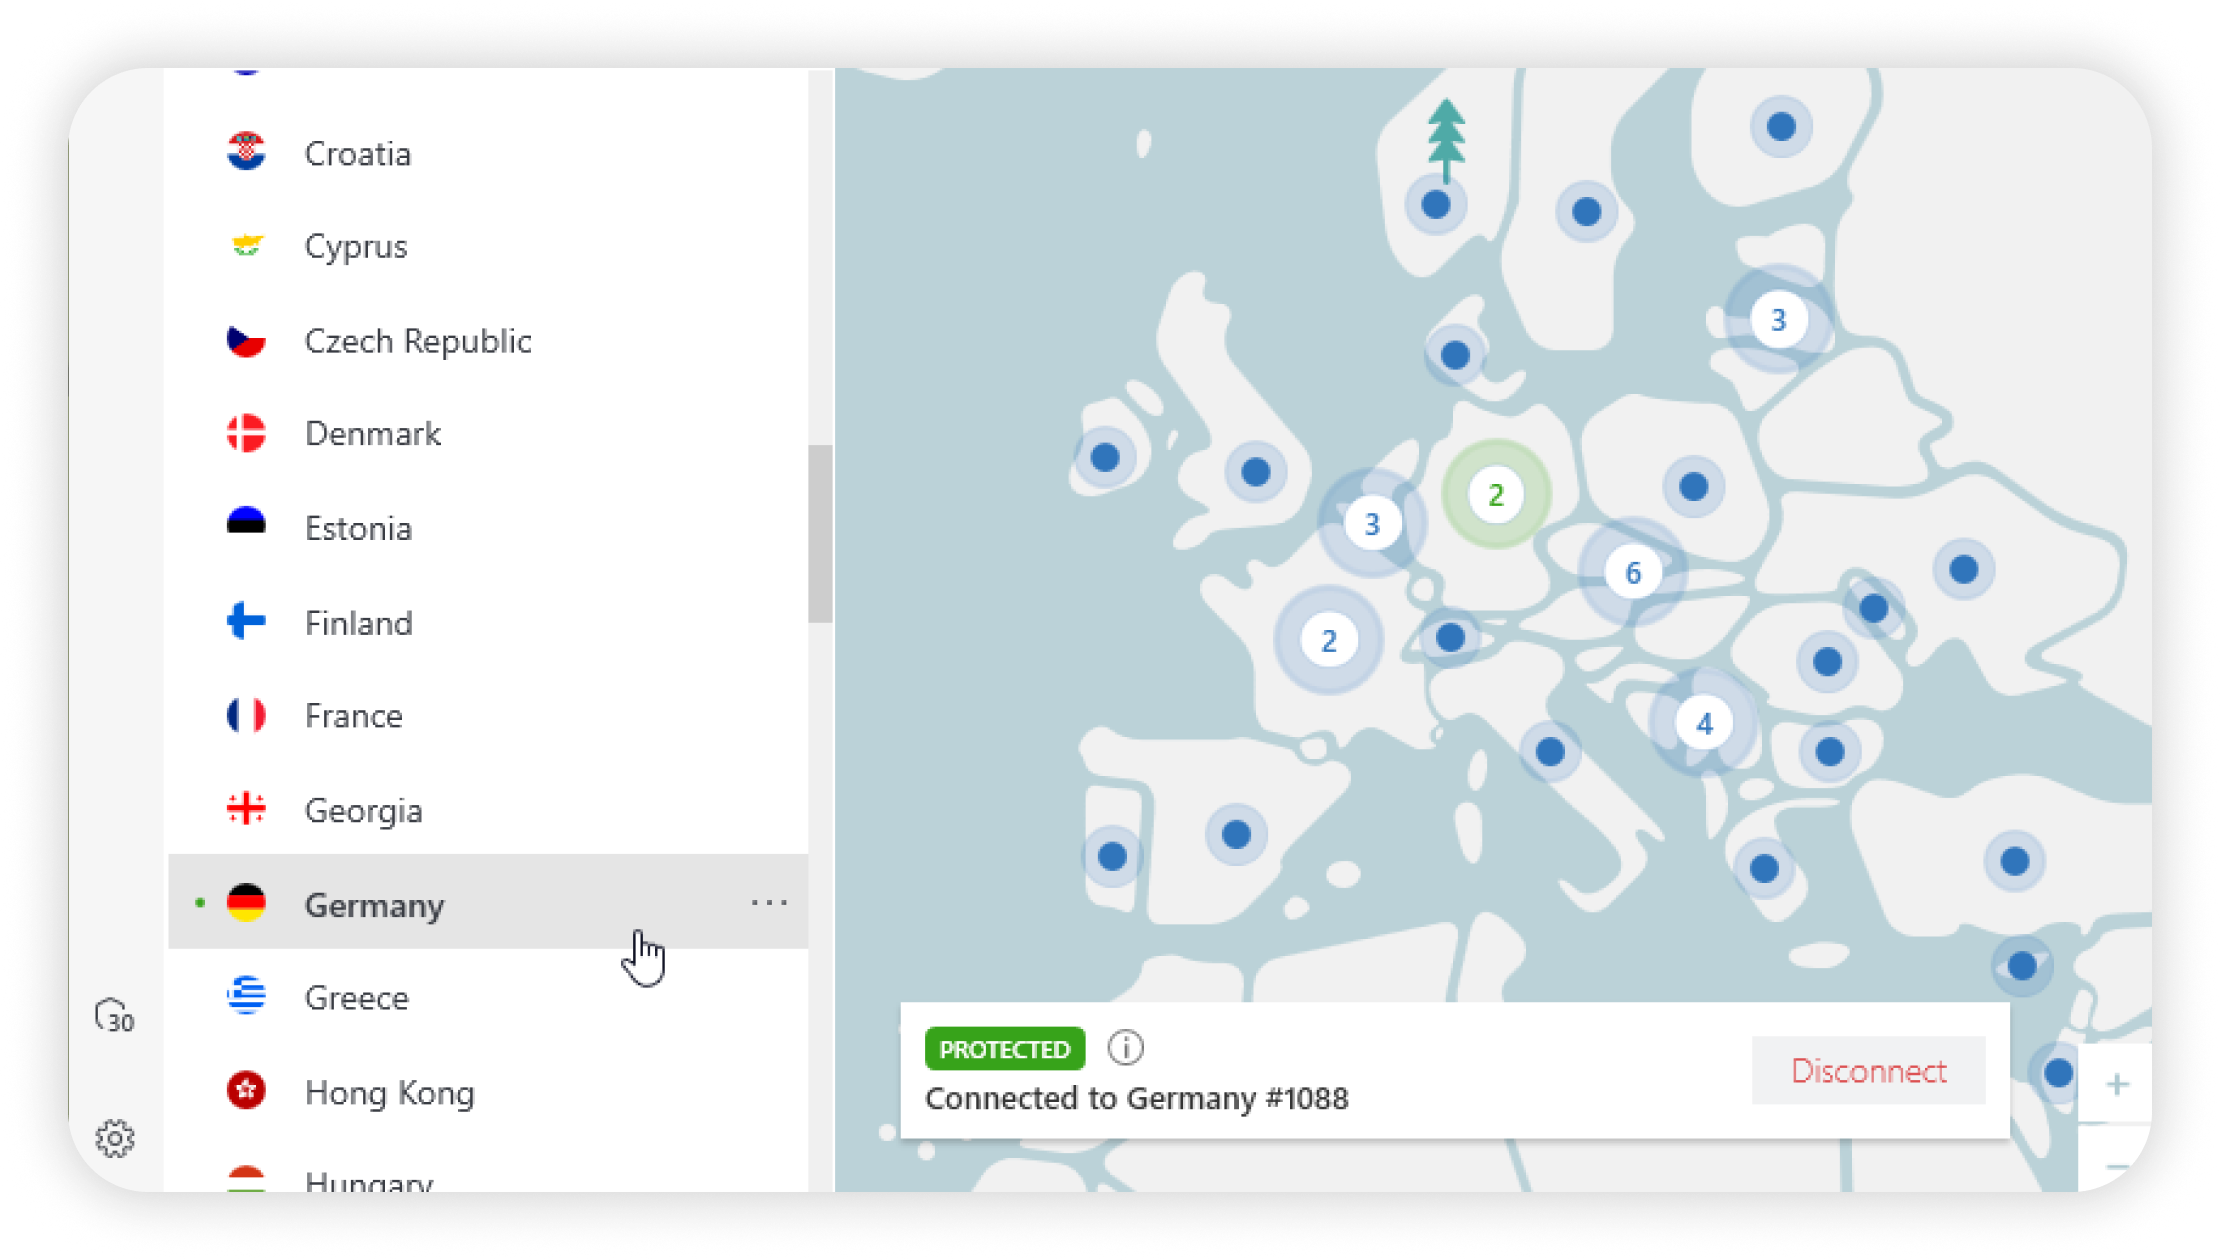Click the 30-day timer icon
2220x1260 pixels.
[x=114, y=1016]
